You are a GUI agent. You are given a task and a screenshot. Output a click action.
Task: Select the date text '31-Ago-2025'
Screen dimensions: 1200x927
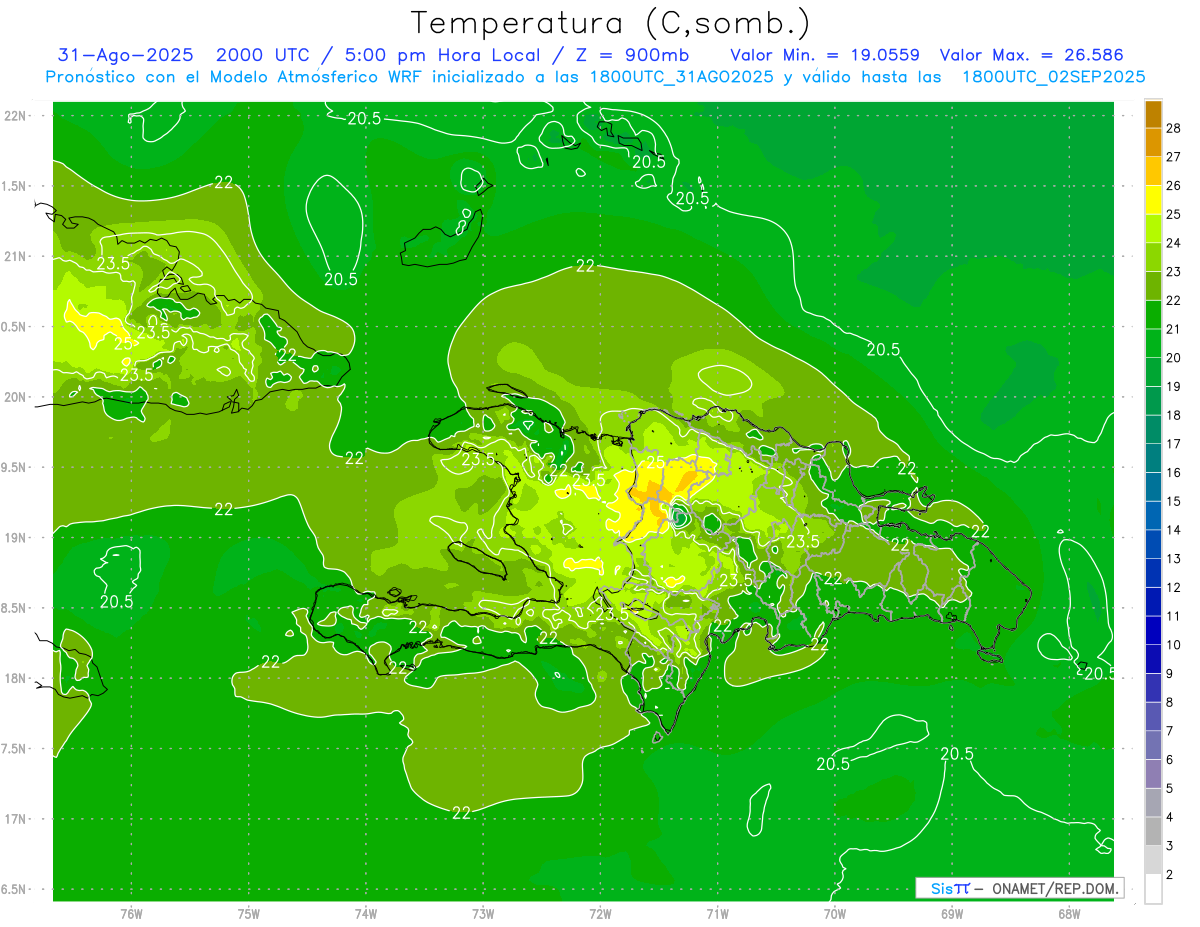[x=125, y=55]
